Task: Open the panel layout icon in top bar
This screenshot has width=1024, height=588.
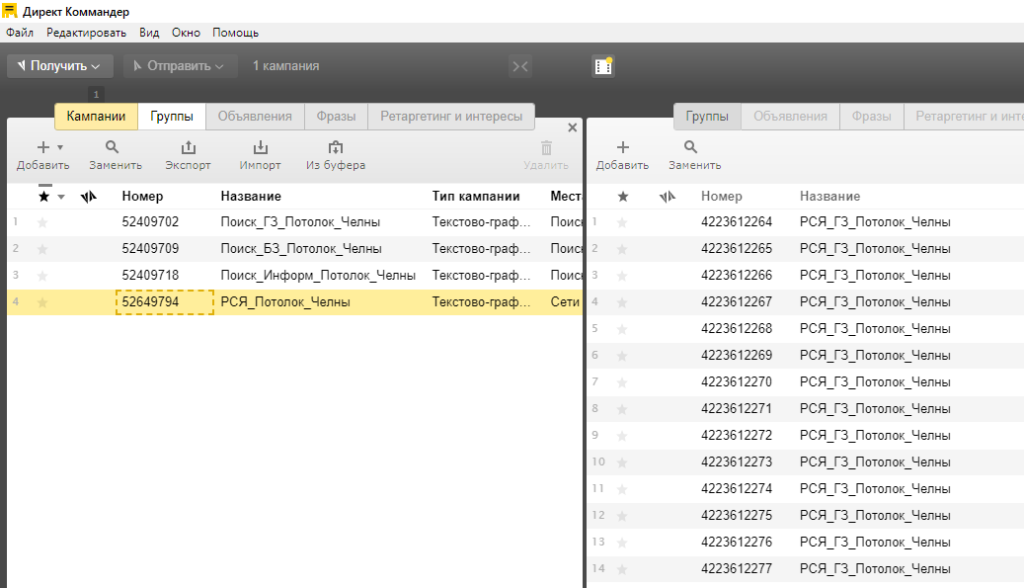Action: pyautogui.click(x=603, y=66)
